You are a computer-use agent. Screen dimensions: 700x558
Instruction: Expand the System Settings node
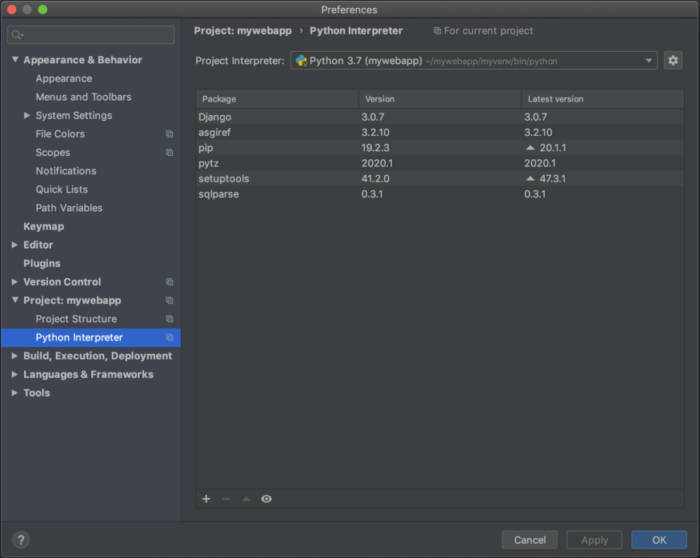[27, 116]
